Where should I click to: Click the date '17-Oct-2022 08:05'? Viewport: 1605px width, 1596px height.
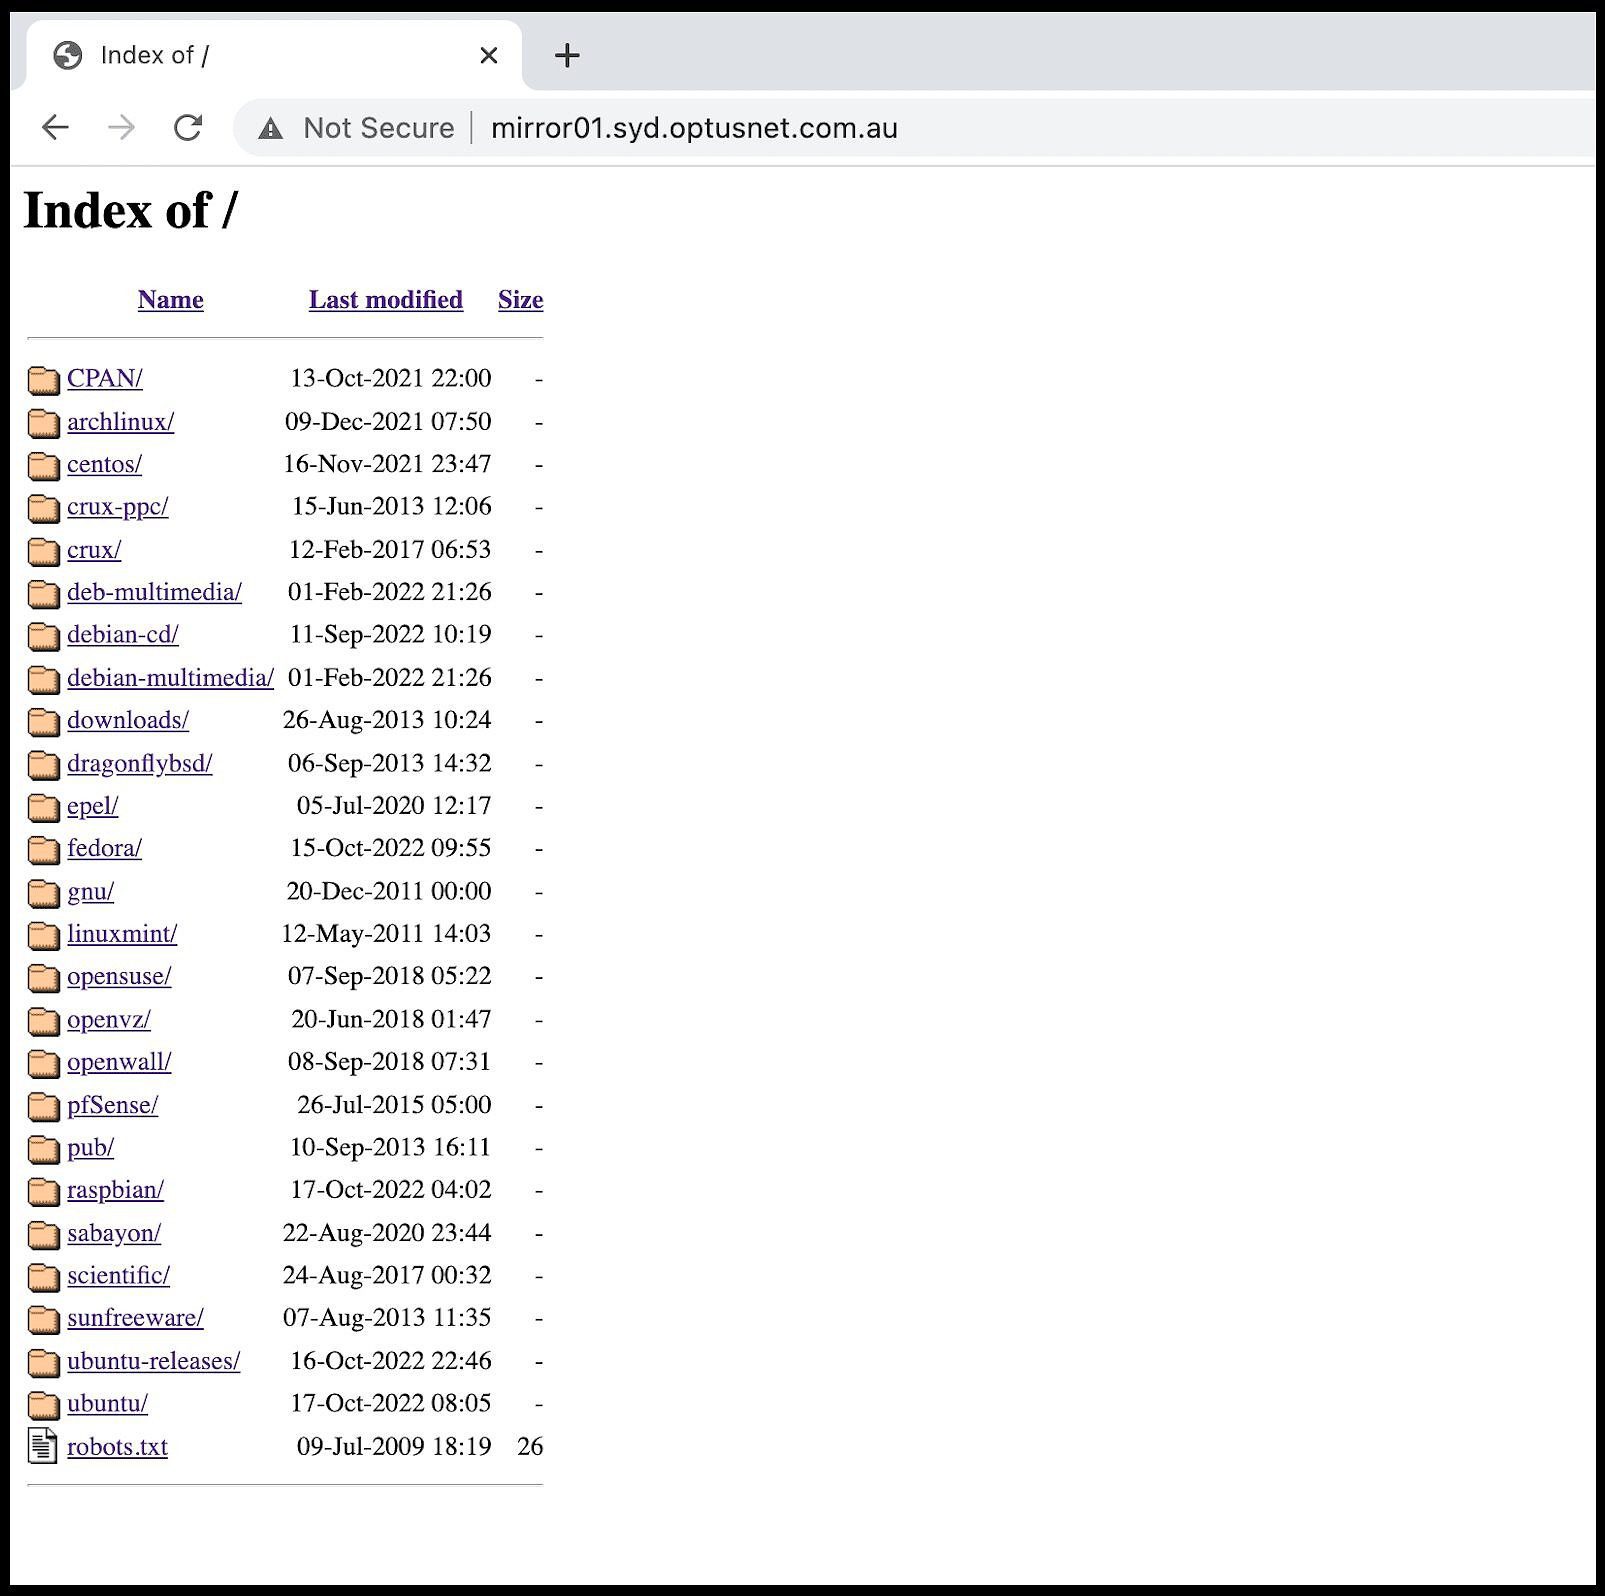(391, 1404)
